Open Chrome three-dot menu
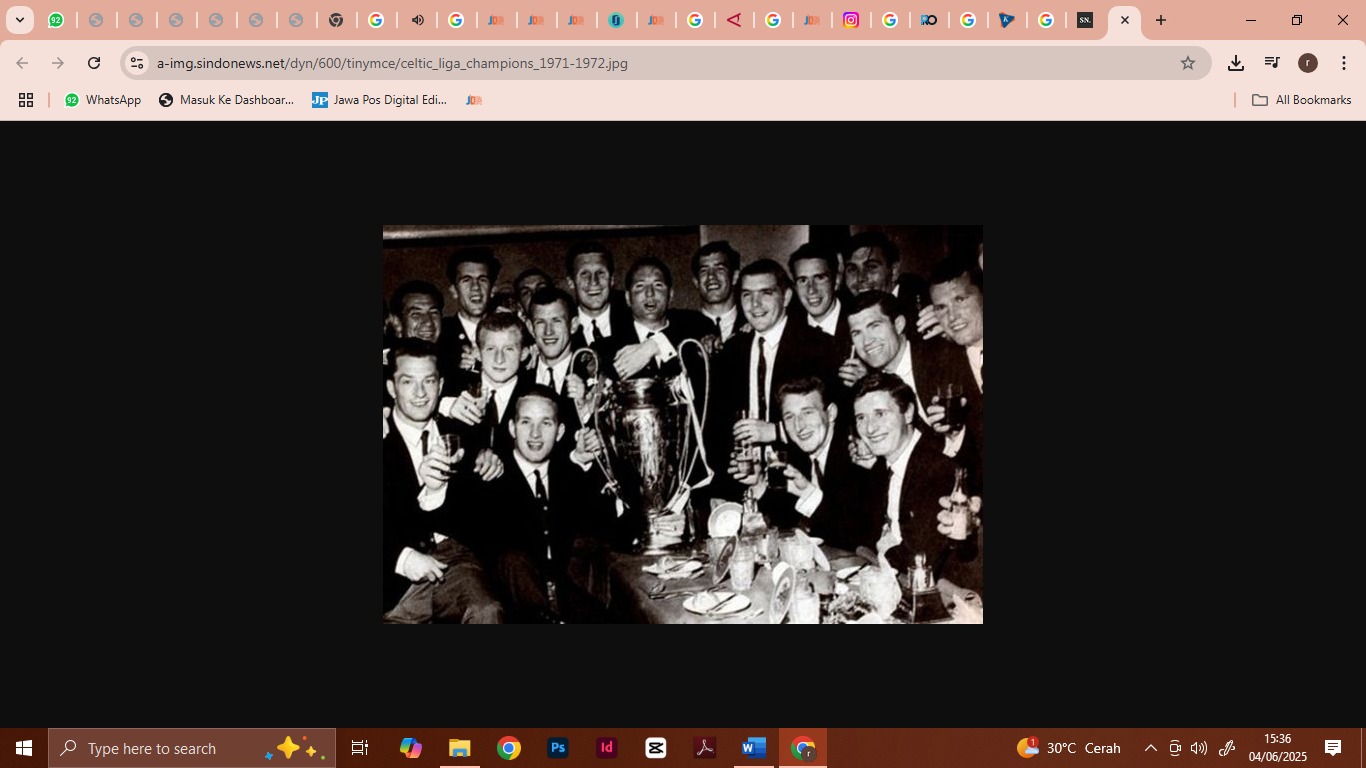Image resolution: width=1366 pixels, height=768 pixels. click(x=1344, y=63)
